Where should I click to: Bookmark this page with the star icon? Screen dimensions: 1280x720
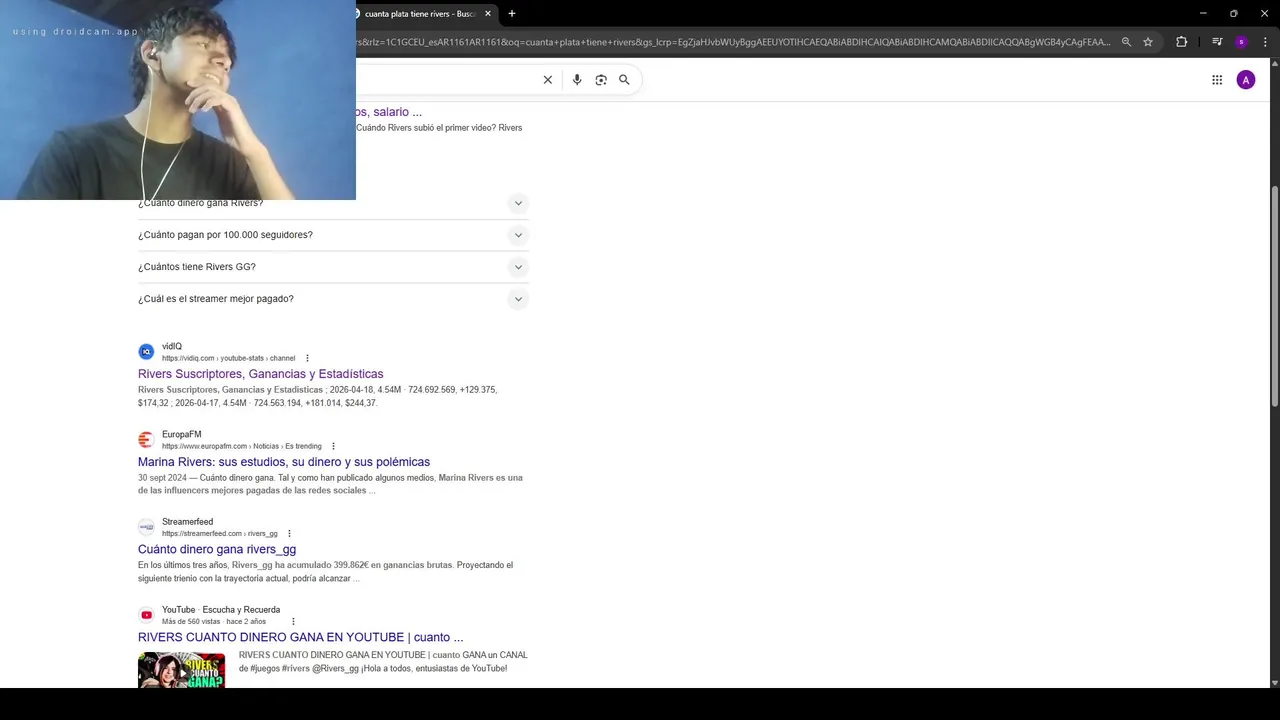coord(1148,42)
